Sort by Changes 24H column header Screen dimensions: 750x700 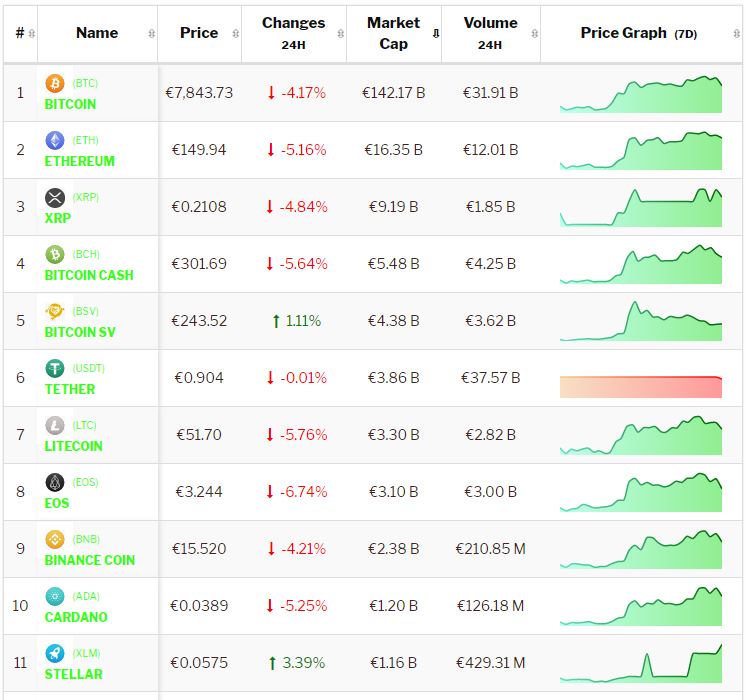coord(294,33)
